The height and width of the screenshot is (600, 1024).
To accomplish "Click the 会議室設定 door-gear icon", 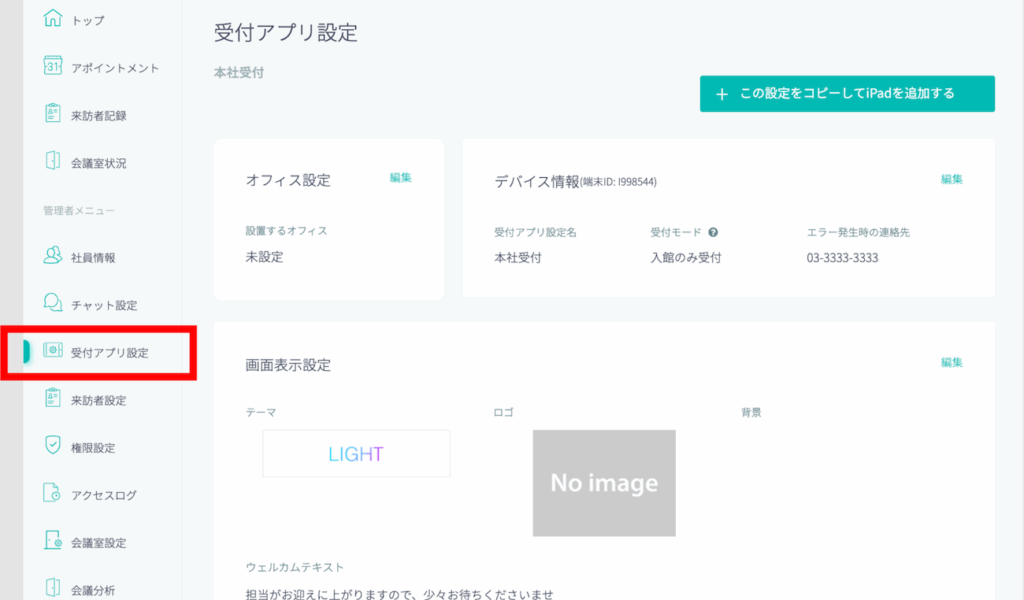I will coord(54,542).
